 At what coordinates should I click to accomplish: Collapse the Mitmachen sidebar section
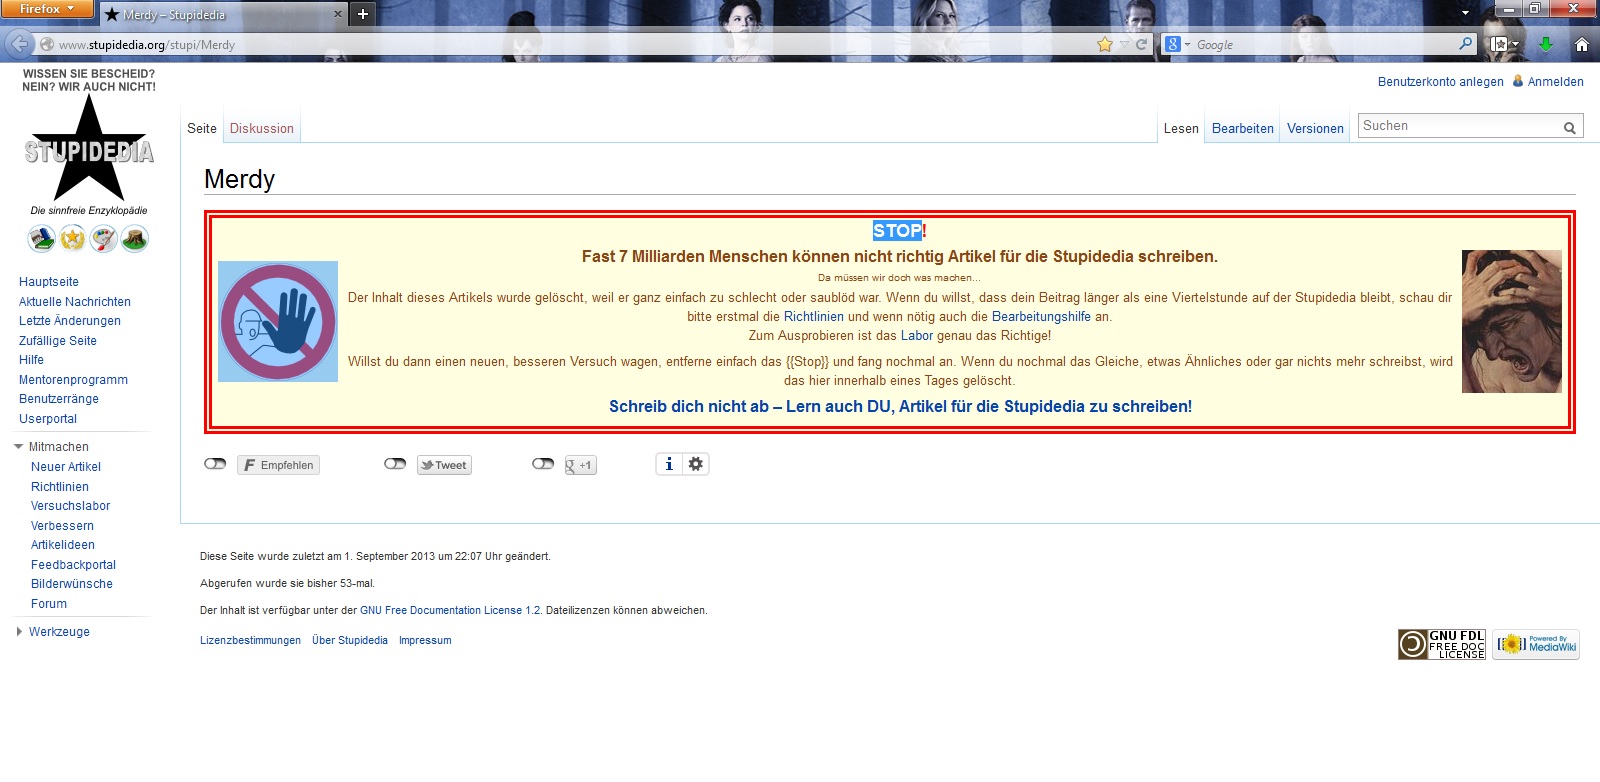[x=19, y=447]
